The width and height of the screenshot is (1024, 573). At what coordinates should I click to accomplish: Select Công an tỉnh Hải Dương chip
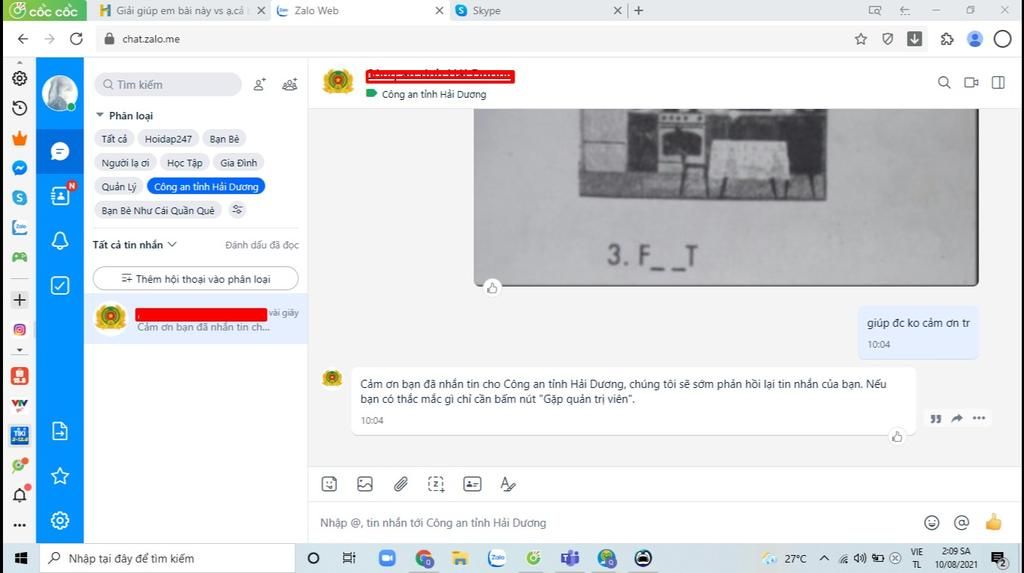click(206, 186)
